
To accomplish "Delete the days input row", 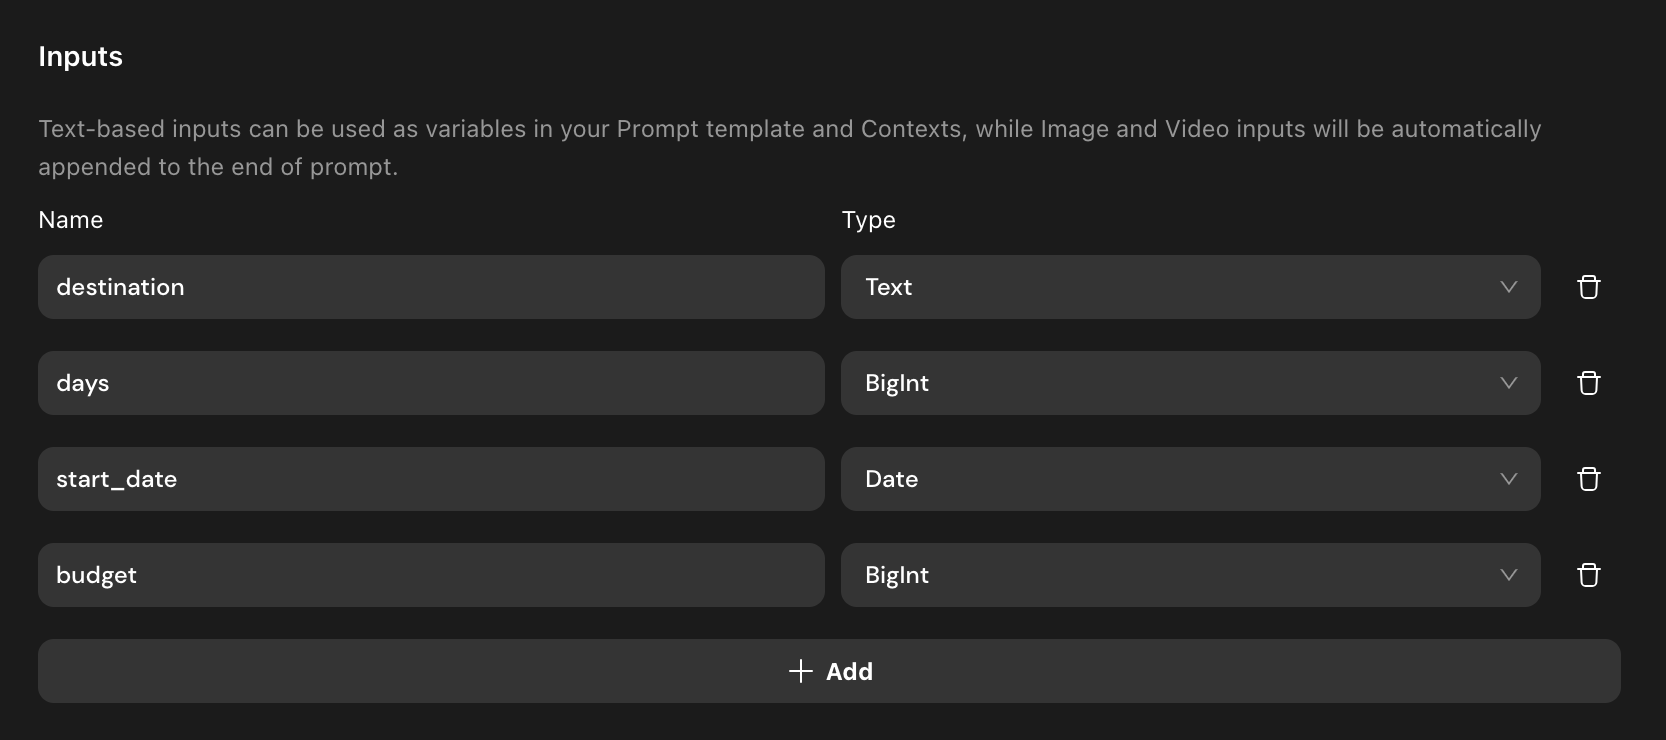I will click(1589, 383).
